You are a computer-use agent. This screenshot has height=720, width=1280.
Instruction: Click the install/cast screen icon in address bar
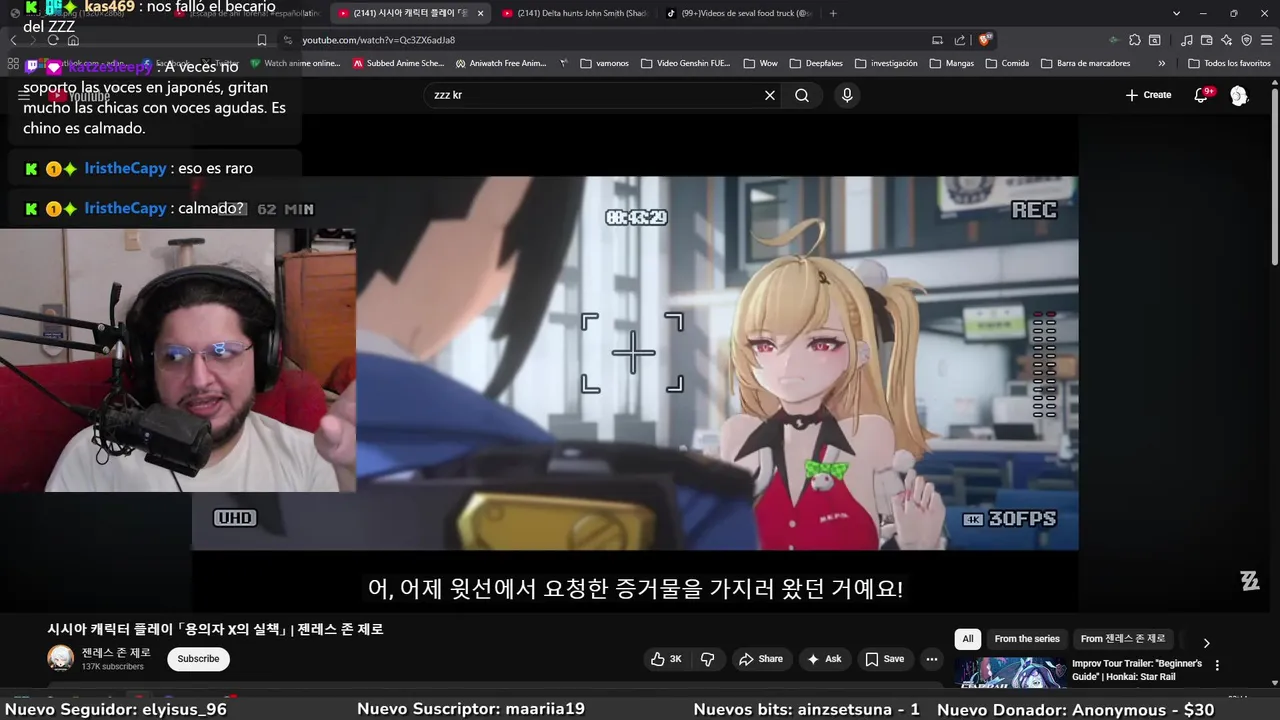(937, 40)
